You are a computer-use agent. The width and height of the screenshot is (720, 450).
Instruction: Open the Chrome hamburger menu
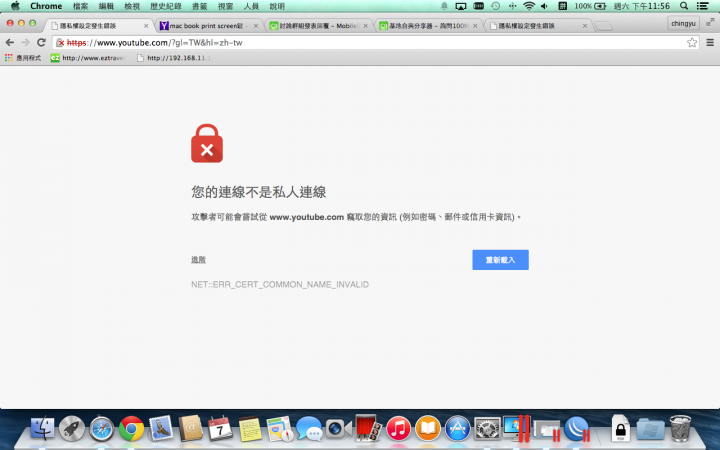(710, 43)
